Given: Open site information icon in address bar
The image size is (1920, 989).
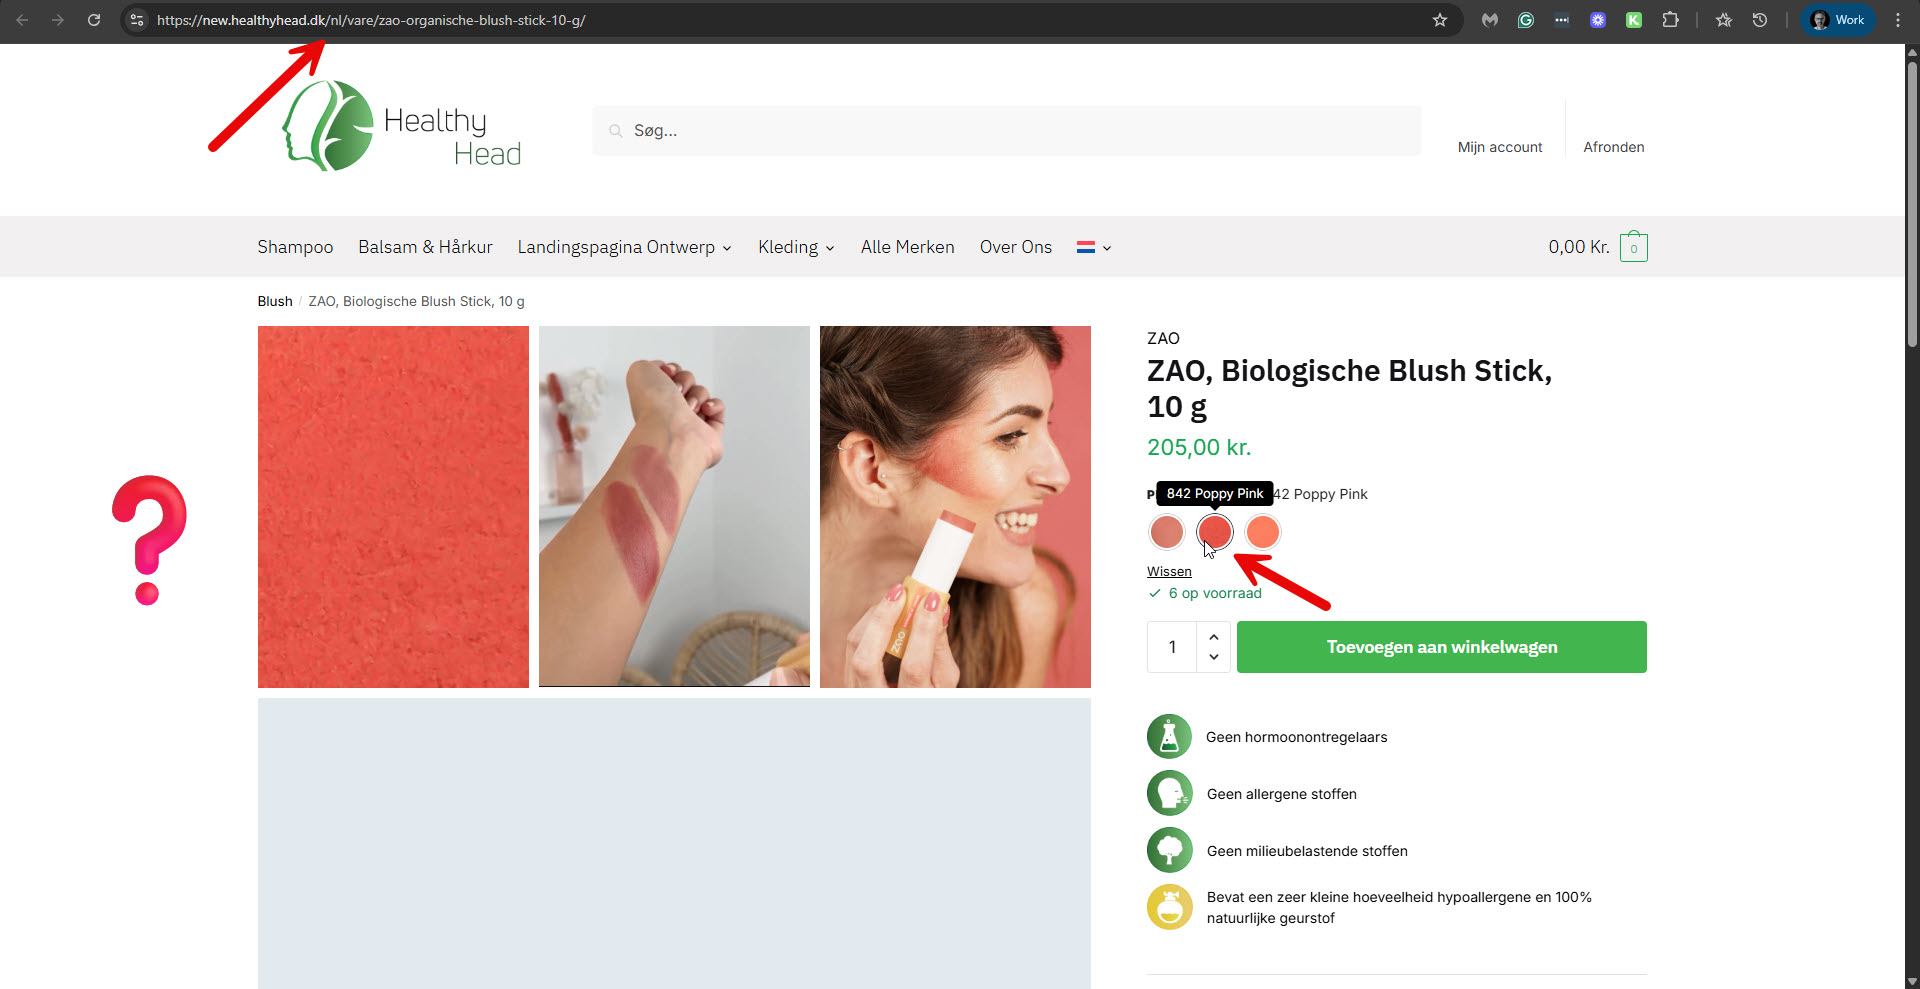Looking at the screenshot, I should tap(137, 20).
